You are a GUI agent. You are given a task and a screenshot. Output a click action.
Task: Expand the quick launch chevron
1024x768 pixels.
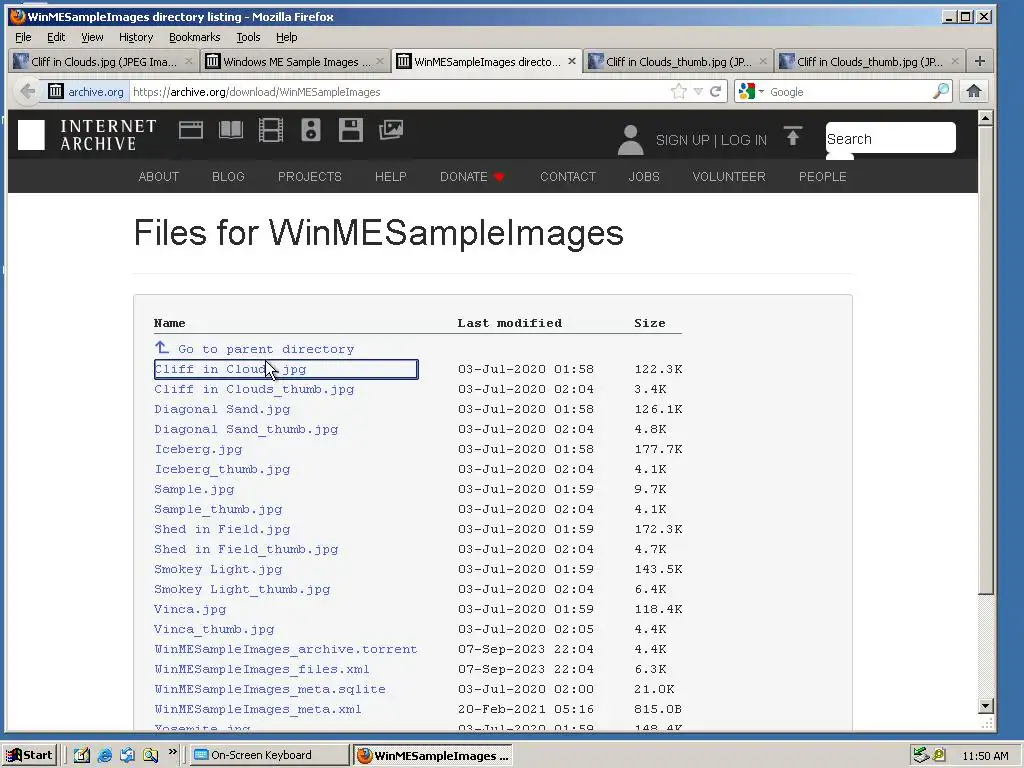pos(172,752)
